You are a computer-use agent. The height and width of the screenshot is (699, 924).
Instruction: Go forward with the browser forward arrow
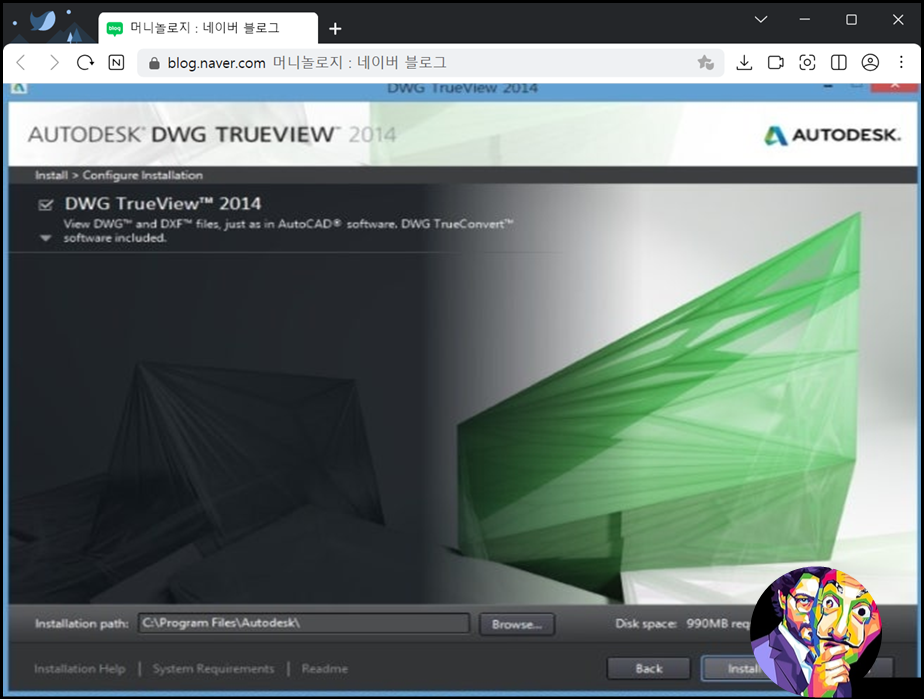[x=54, y=62]
